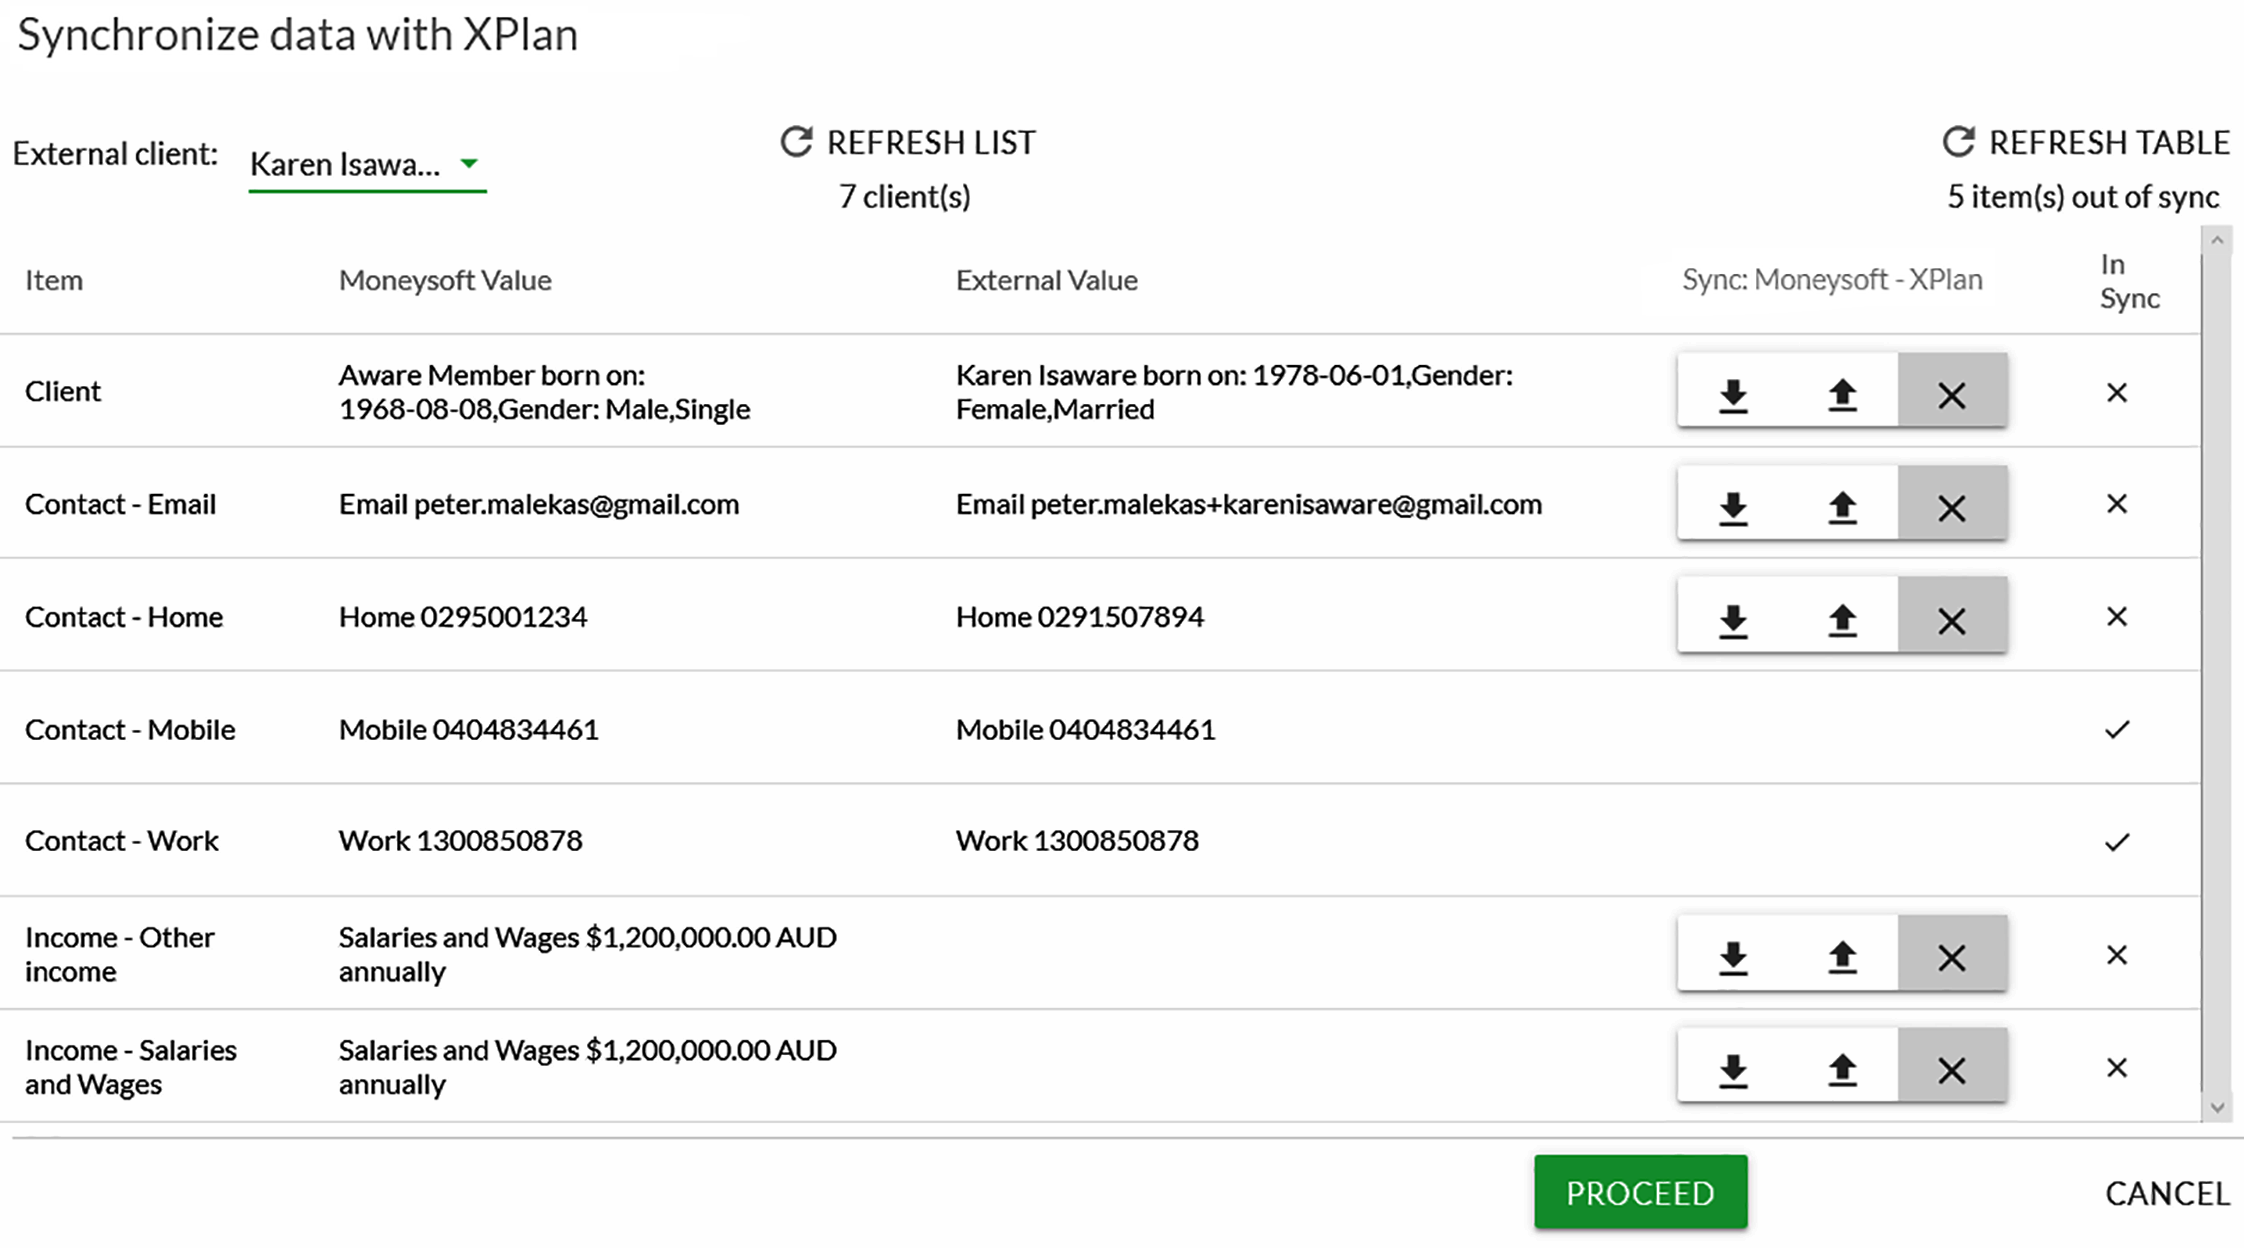Click Salaries and Wages $1,200,000.00 value in Other income row
Screen dimensions: 2244x1248
(x=587, y=954)
